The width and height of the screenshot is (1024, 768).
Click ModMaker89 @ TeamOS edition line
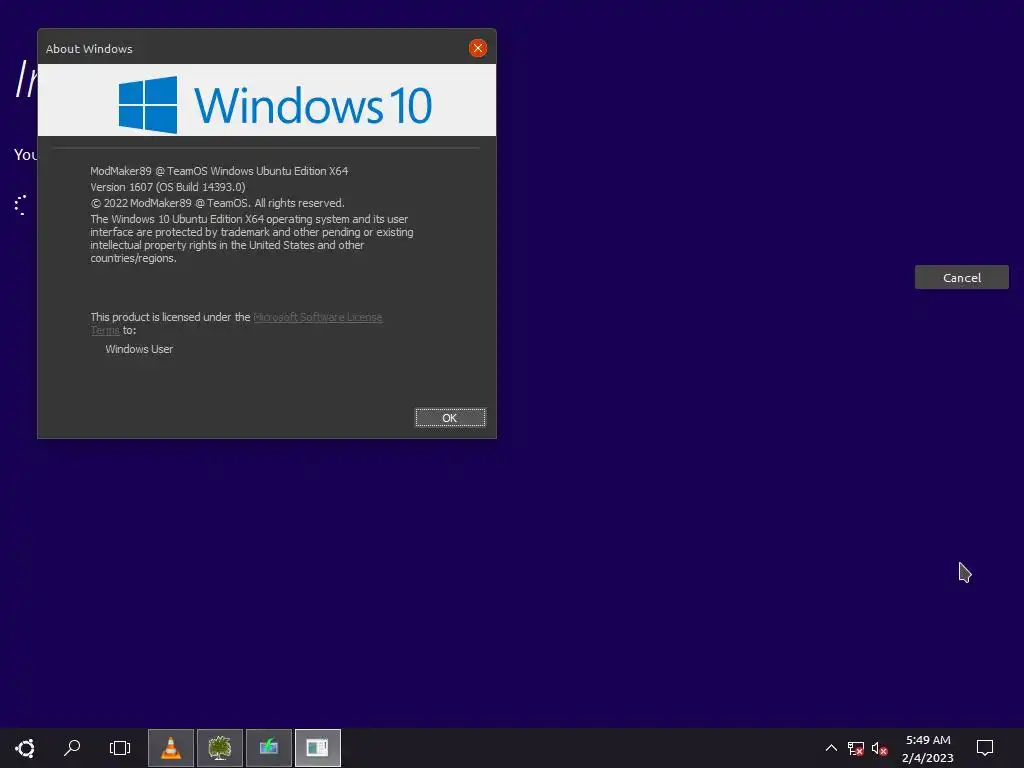[219, 171]
